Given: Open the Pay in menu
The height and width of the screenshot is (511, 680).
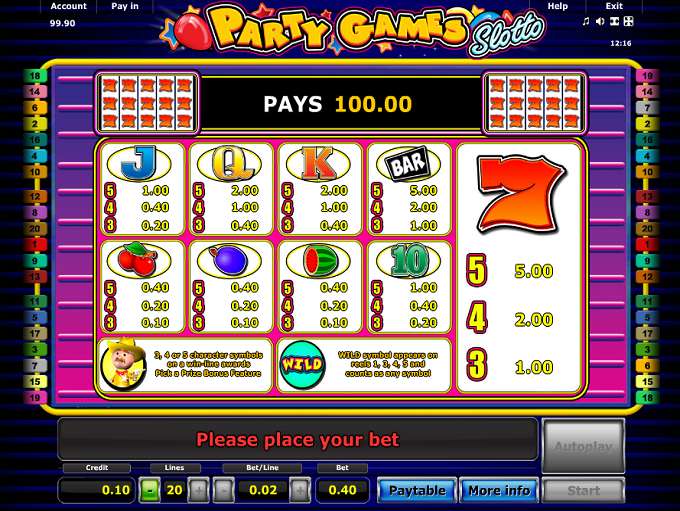Looking at the screenshot, I should (125, 6).
